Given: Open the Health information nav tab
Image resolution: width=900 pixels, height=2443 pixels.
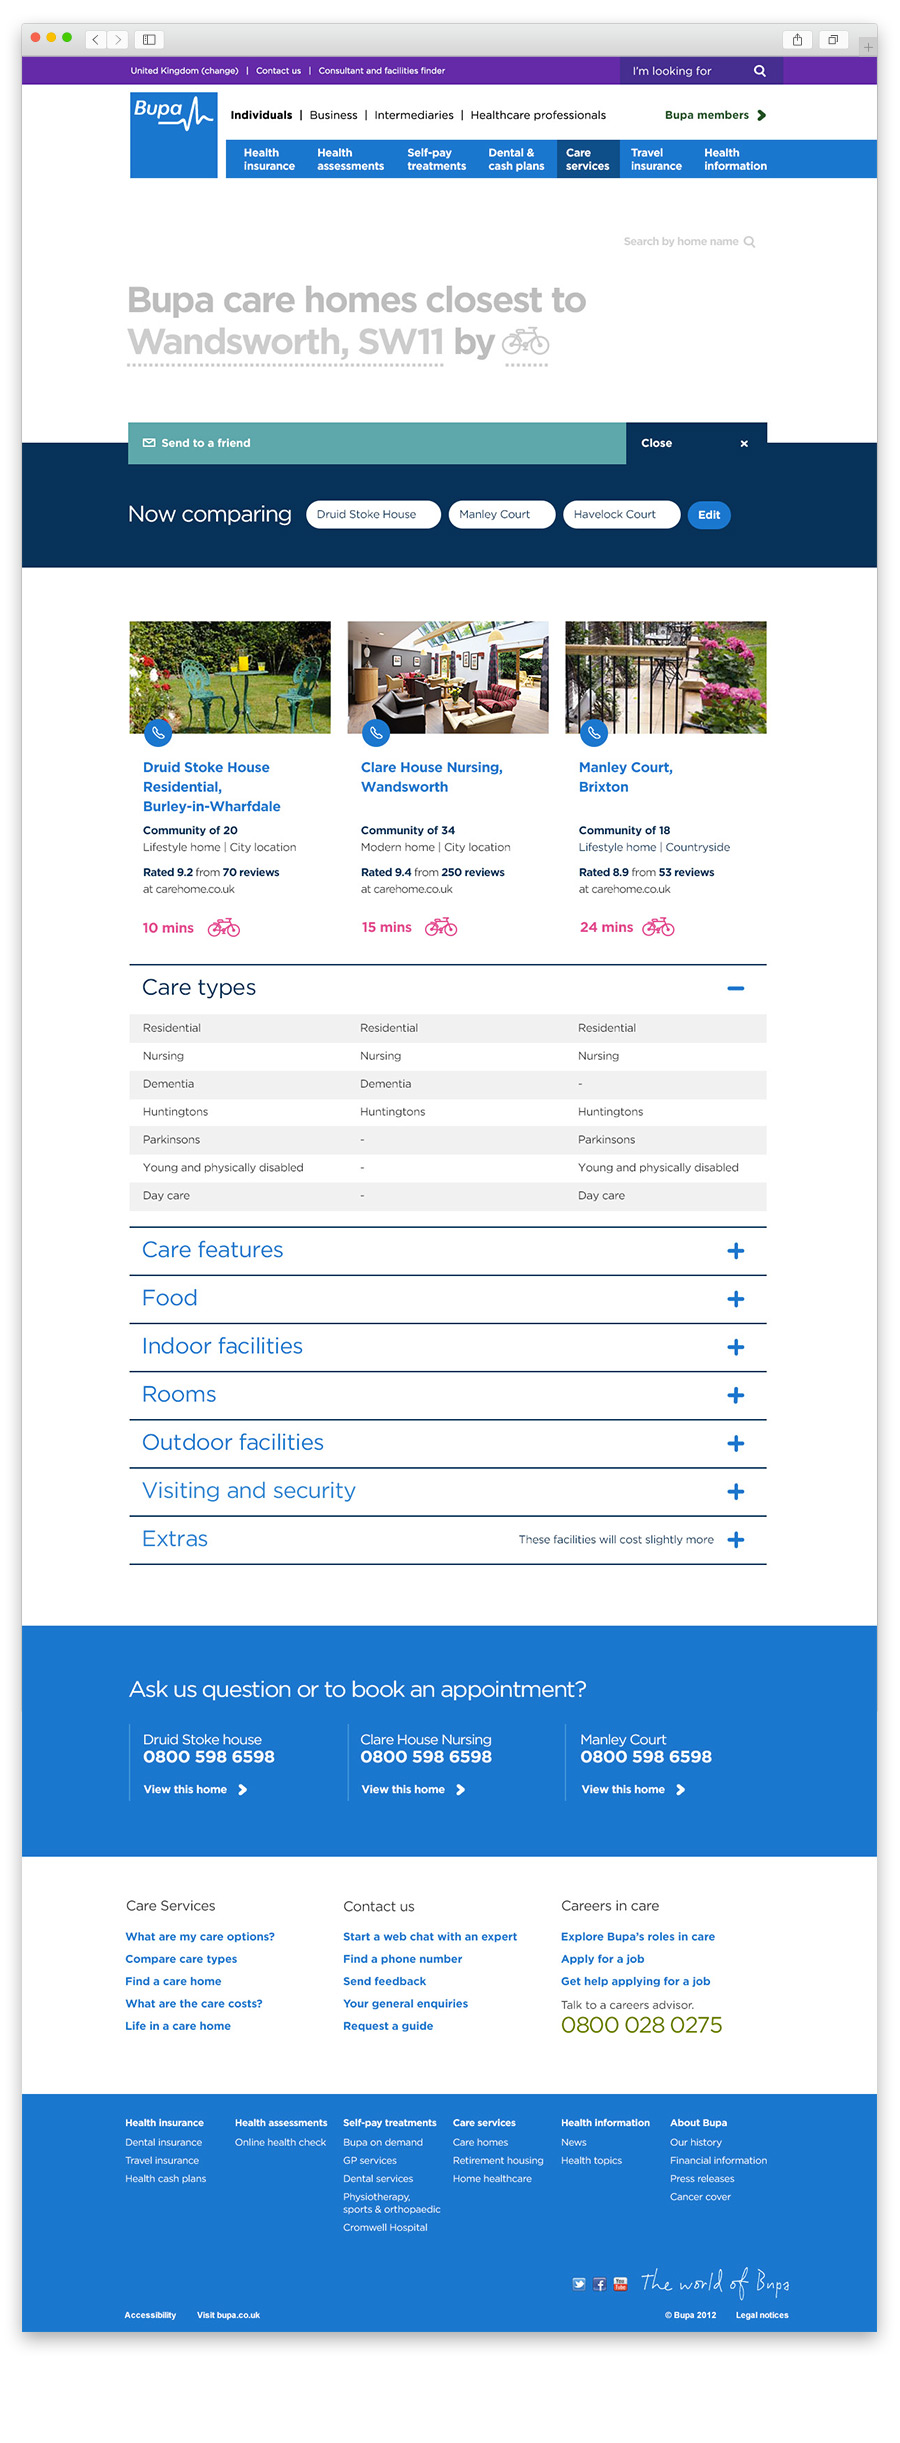Looking at the screenshot, I should tap(735, 160).
